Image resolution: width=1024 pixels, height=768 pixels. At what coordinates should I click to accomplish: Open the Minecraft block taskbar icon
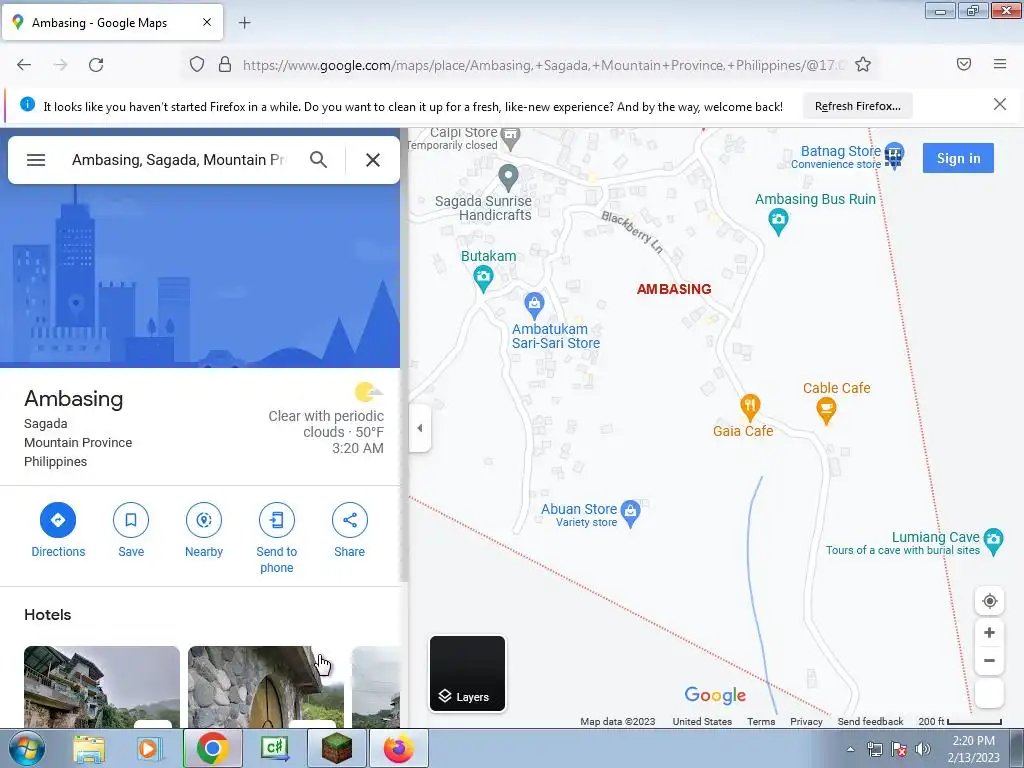coord(337,748)
